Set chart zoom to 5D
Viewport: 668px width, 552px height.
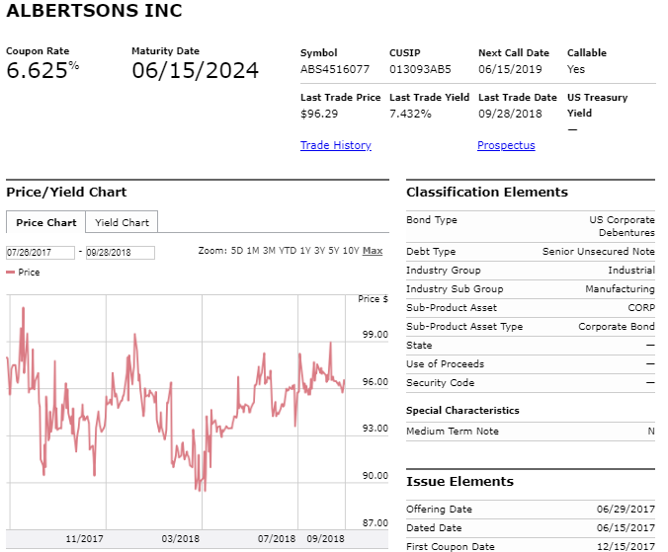(x=236, y=250)
